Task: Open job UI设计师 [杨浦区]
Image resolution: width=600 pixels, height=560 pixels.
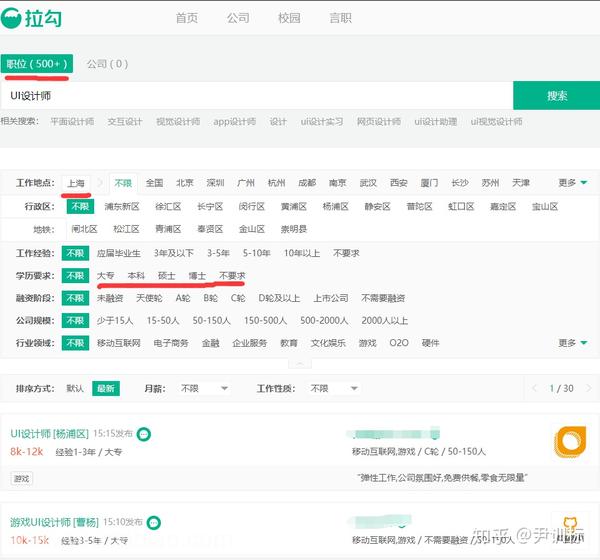Action: [49, 434]
